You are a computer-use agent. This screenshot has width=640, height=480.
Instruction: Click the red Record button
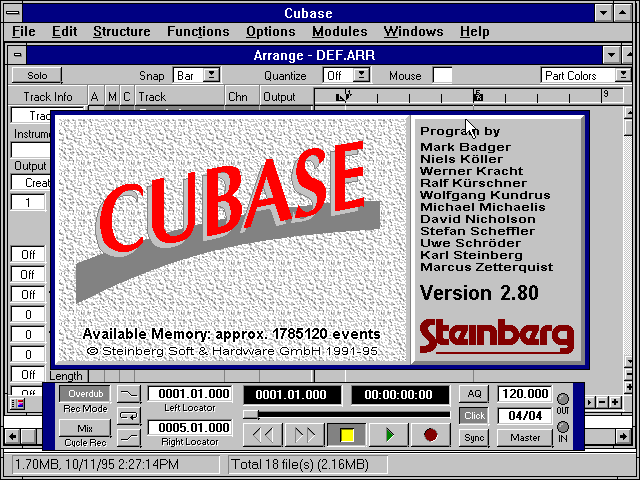click(430, 435)
